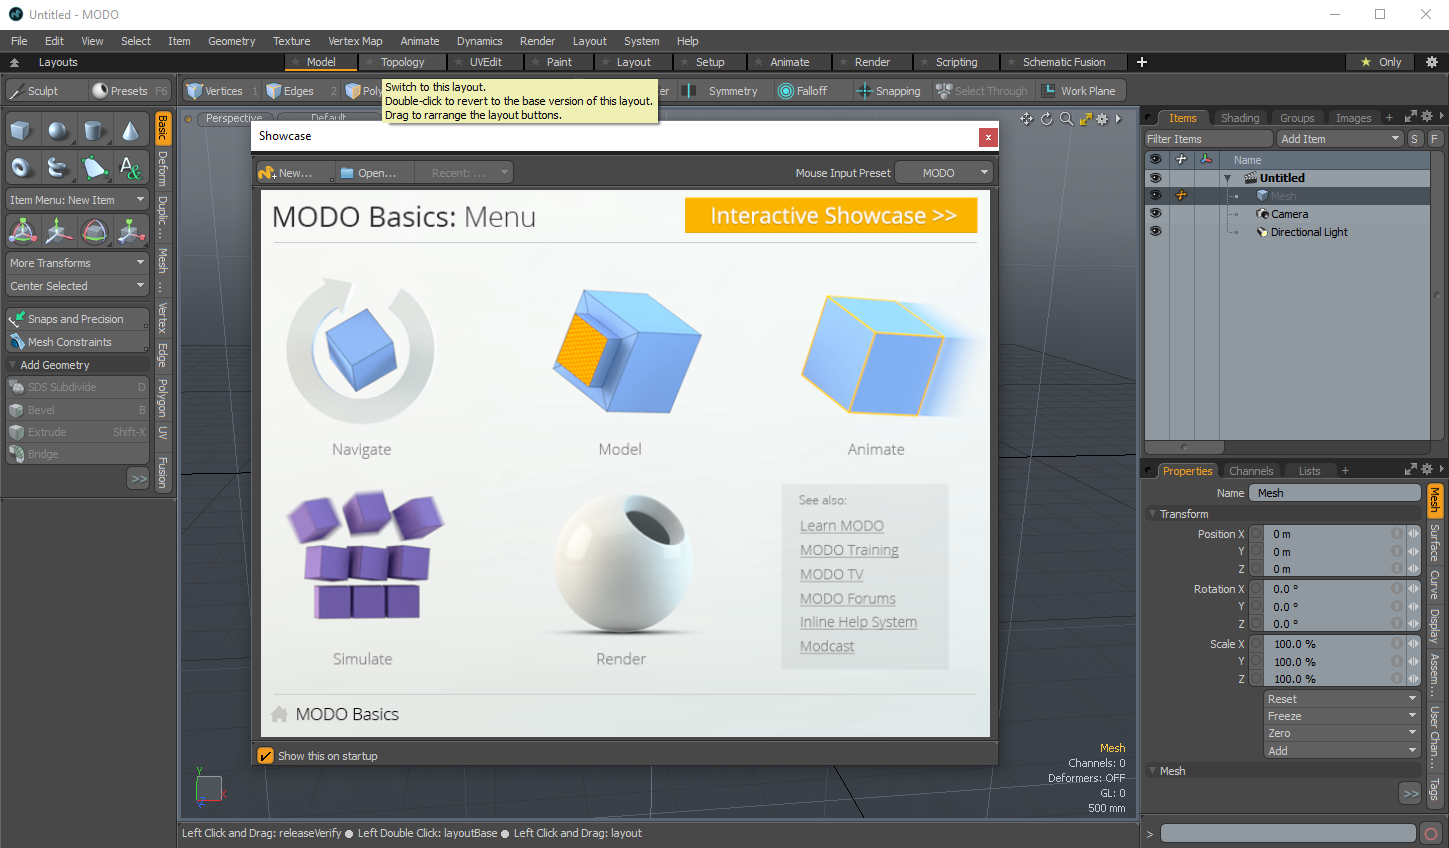Select the spiral Tube tool icon
The height and width of the screenshot is (848, 1449).
pos(58,167)
